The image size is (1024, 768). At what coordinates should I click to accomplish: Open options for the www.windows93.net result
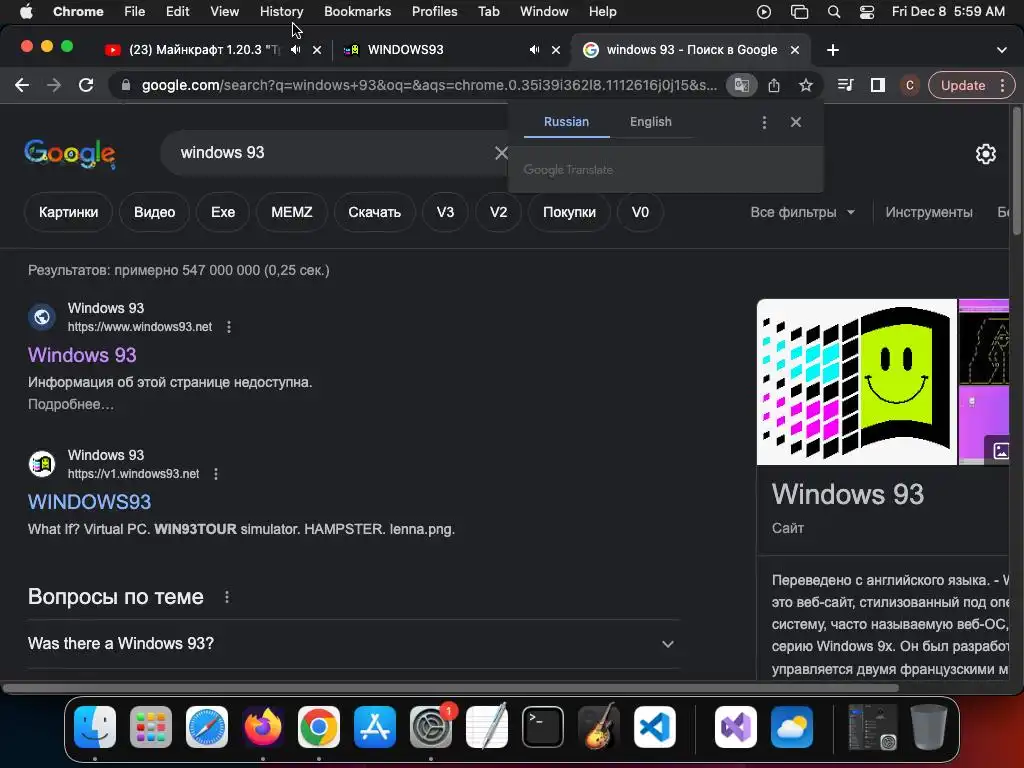(229, 327)
